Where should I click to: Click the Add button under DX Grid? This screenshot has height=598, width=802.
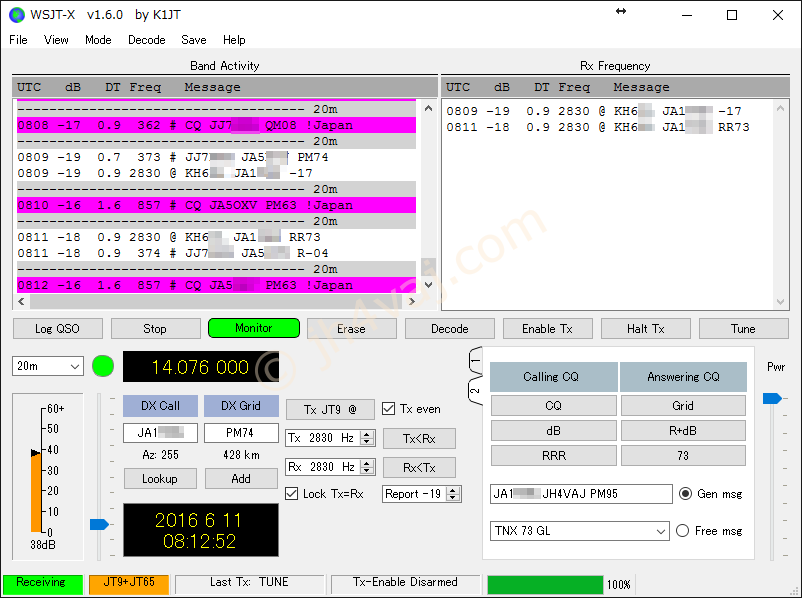241,479
